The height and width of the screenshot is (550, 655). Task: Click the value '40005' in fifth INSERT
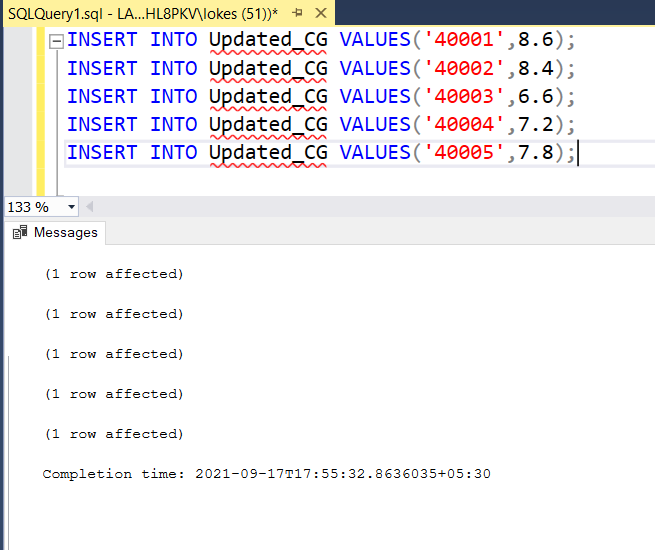(464, 152)
